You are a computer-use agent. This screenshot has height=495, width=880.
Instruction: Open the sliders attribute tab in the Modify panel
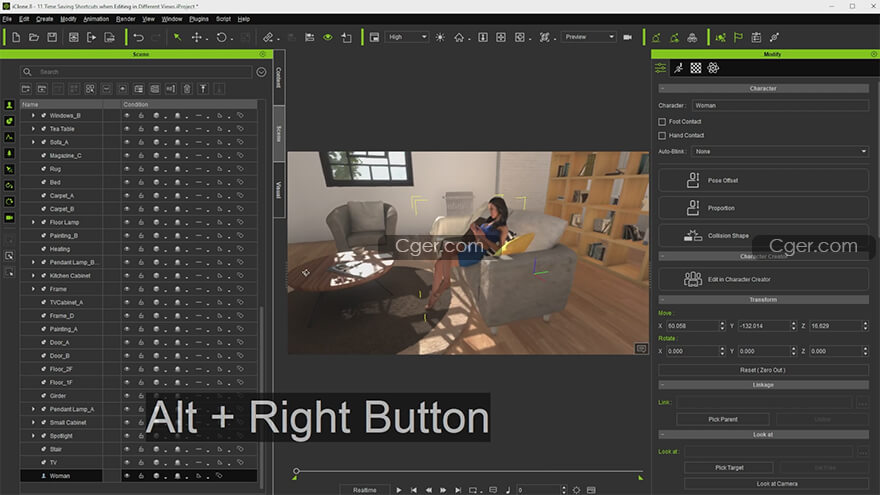pos(661,68)
